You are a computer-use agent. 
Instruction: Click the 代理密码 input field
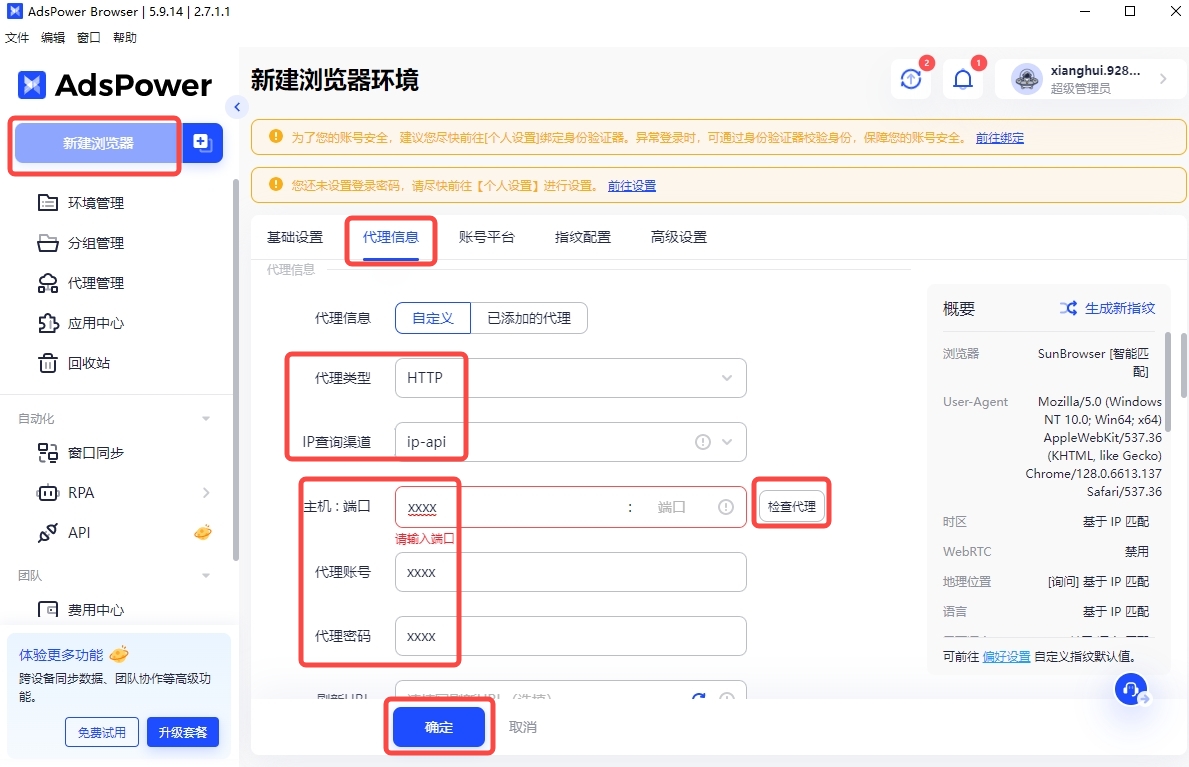[x=570, y=636]
